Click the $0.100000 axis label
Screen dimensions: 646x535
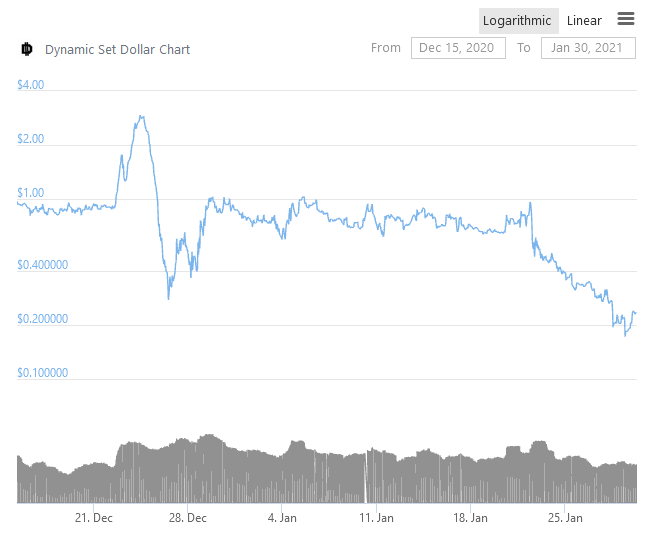(x=43, y=373)
